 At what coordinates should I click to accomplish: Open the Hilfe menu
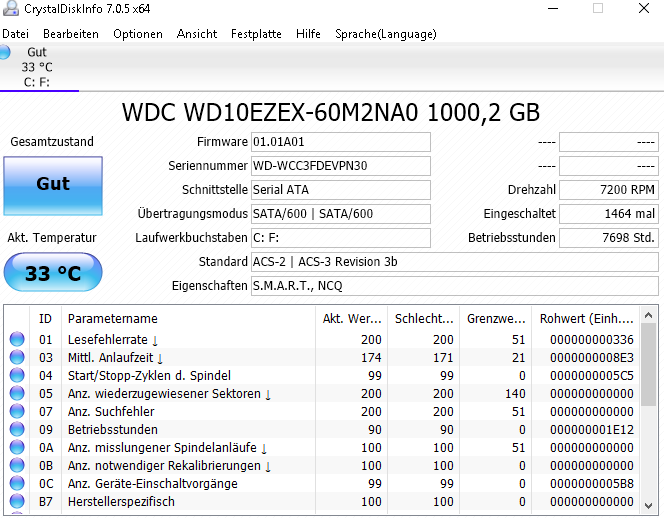308,34
